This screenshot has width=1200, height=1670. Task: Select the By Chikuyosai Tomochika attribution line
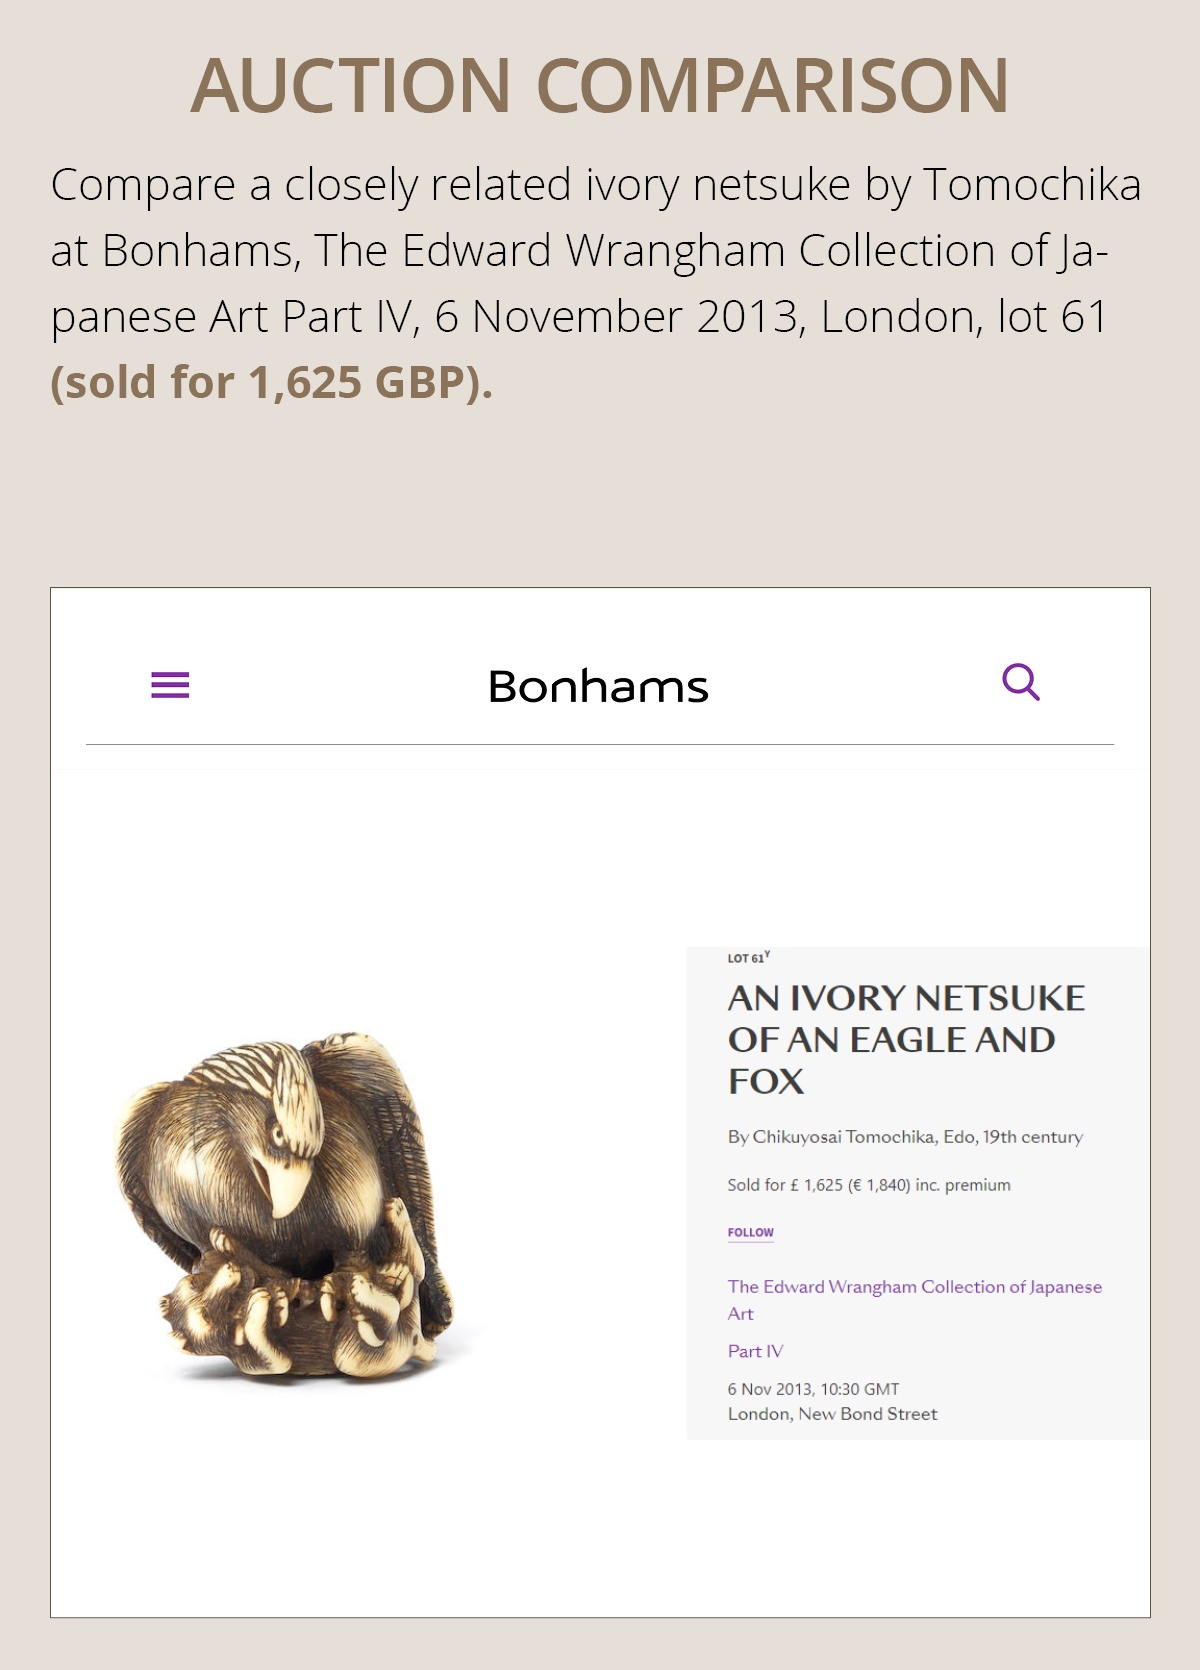(x=904, y=1137)
